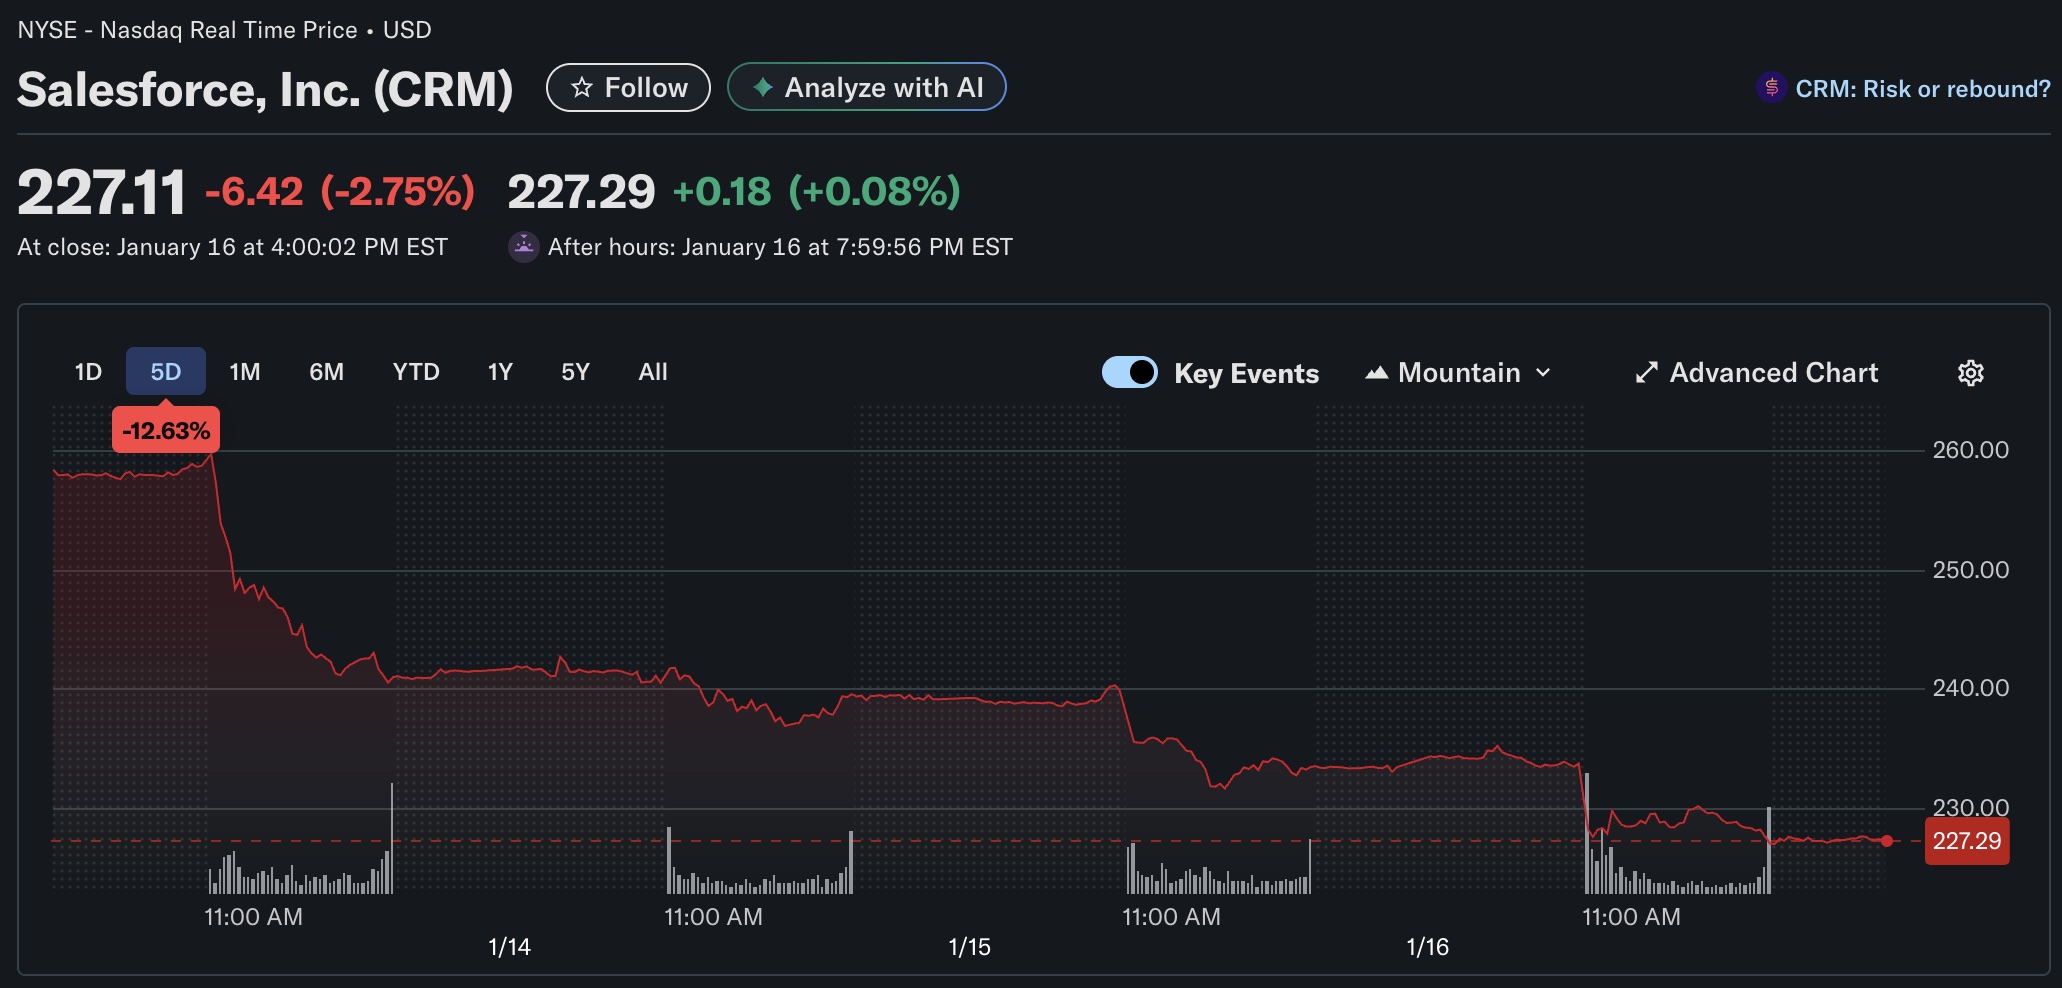This screenshot has height=988, width=2062.
Task: Choose the 5Y time range
Action: 575,372
